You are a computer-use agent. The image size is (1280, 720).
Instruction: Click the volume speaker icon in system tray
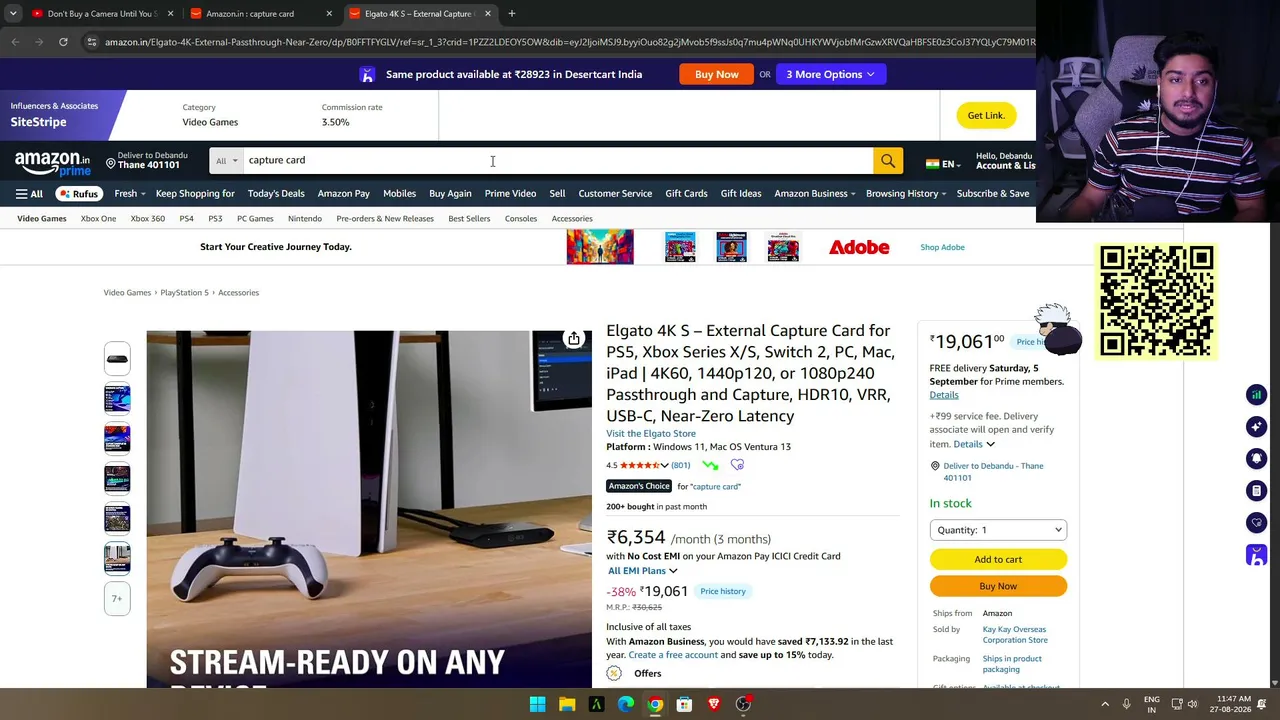click(x=1192, y=704)
